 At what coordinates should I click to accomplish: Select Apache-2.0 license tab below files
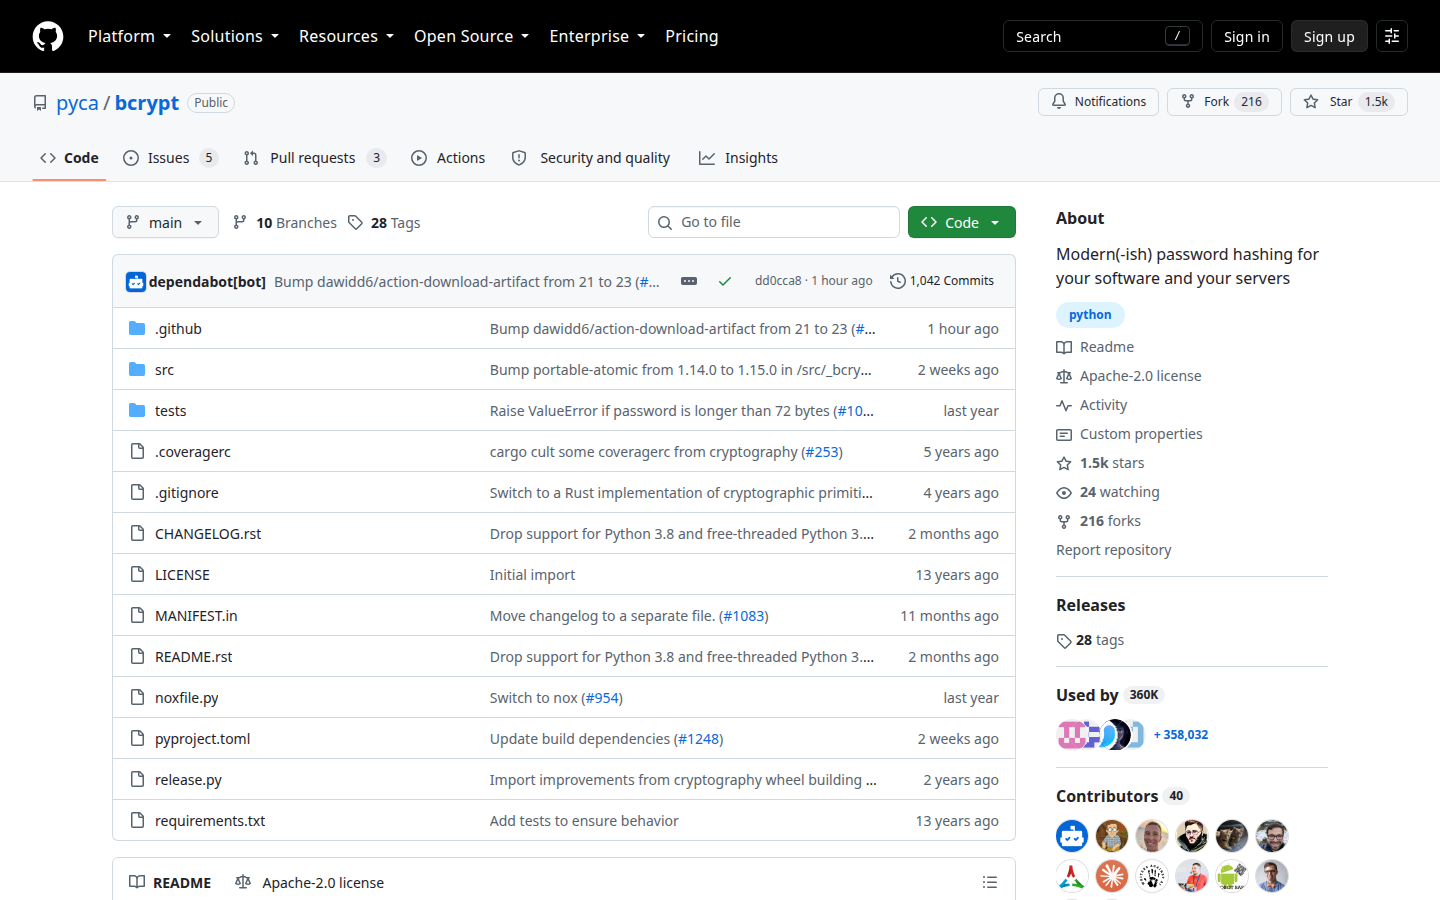[309, 882]
